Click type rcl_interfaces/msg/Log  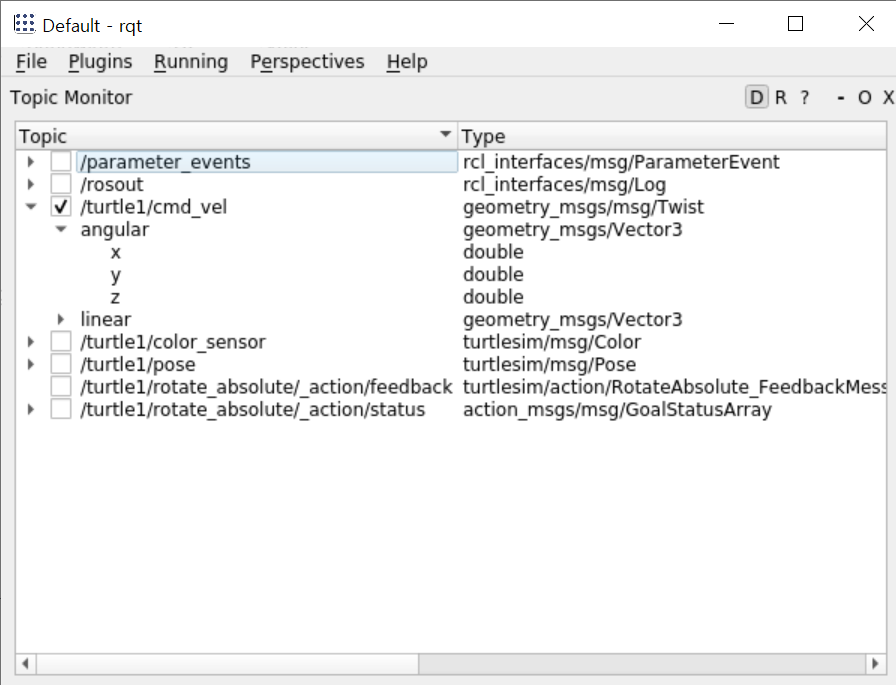point(565,184)
